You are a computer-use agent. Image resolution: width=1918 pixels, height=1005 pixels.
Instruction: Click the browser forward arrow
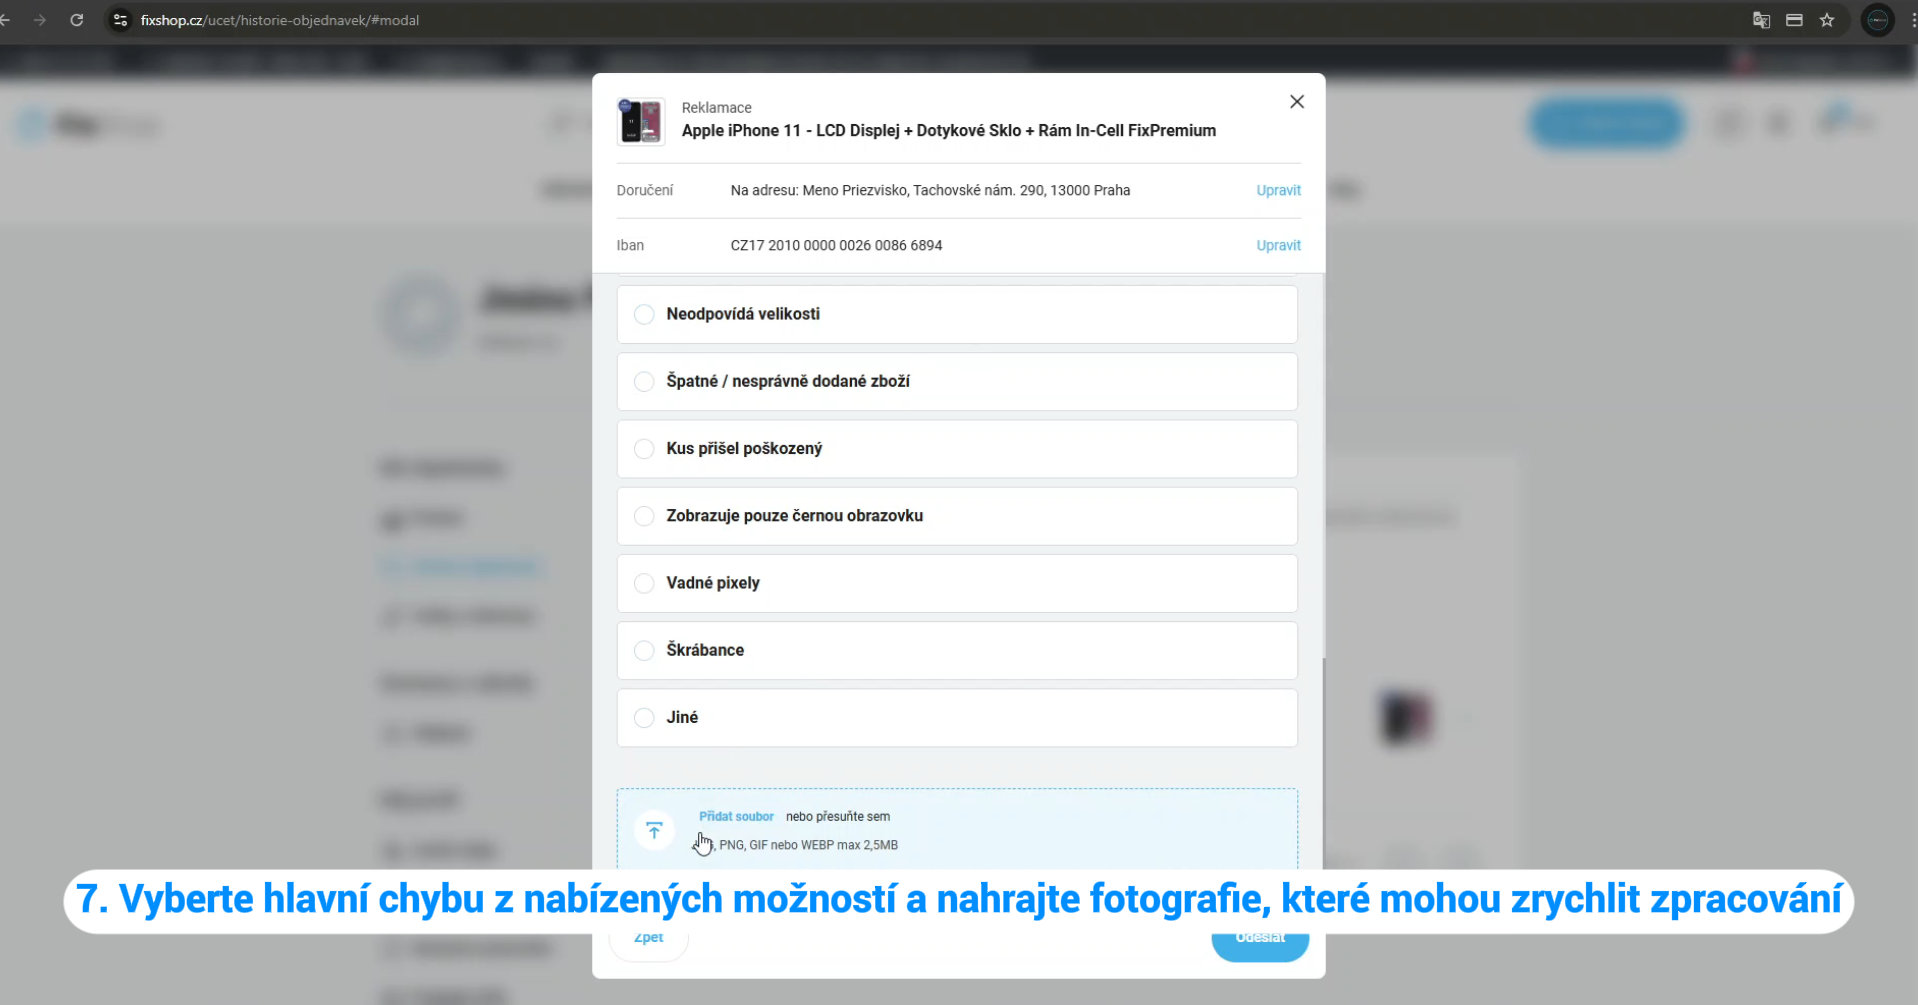40,20
